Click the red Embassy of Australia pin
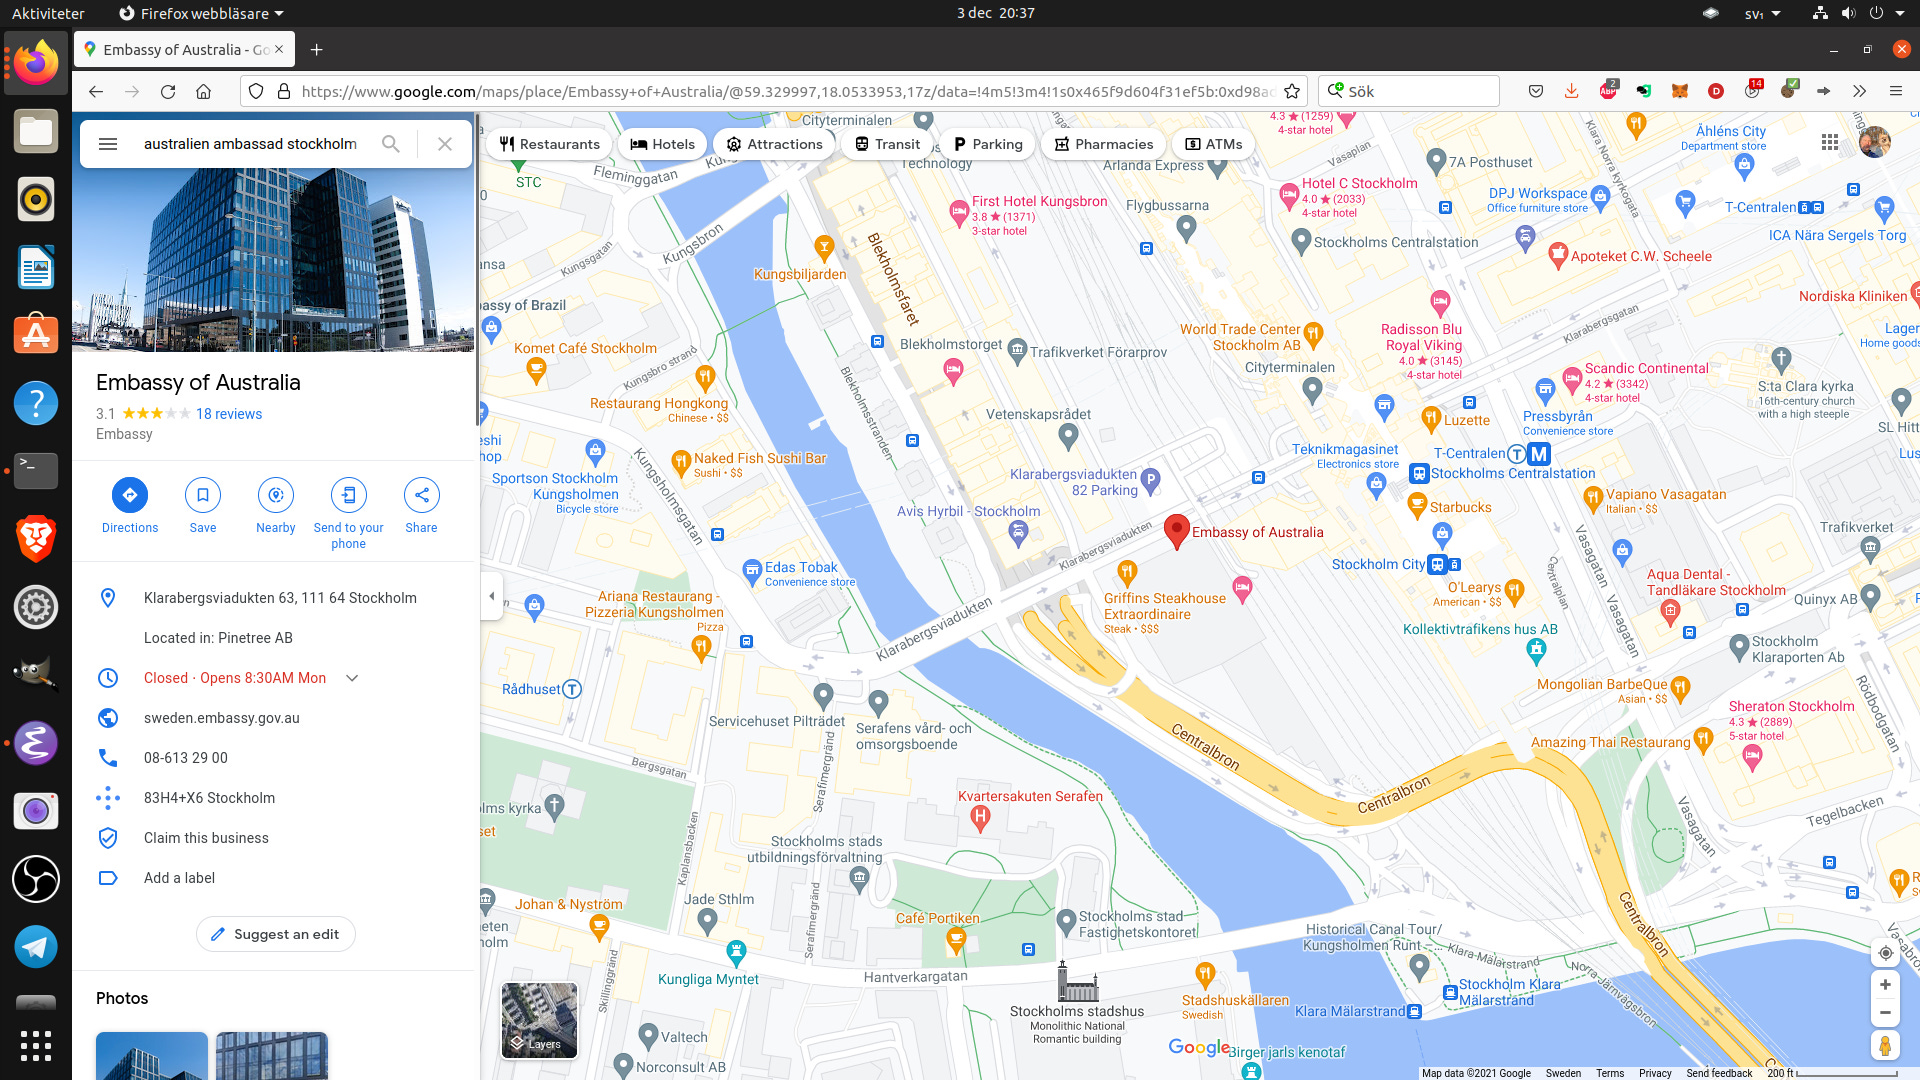This screenshot has width=1920, height=1080. [1177, 531]
